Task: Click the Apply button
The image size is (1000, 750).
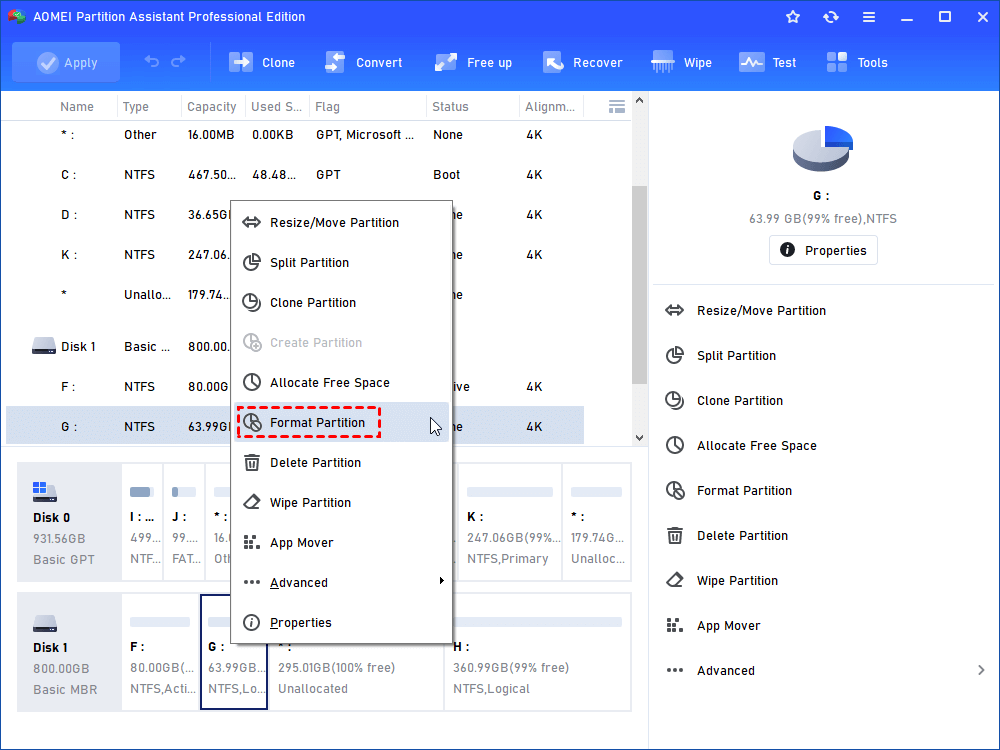Action: click(66, 62)
